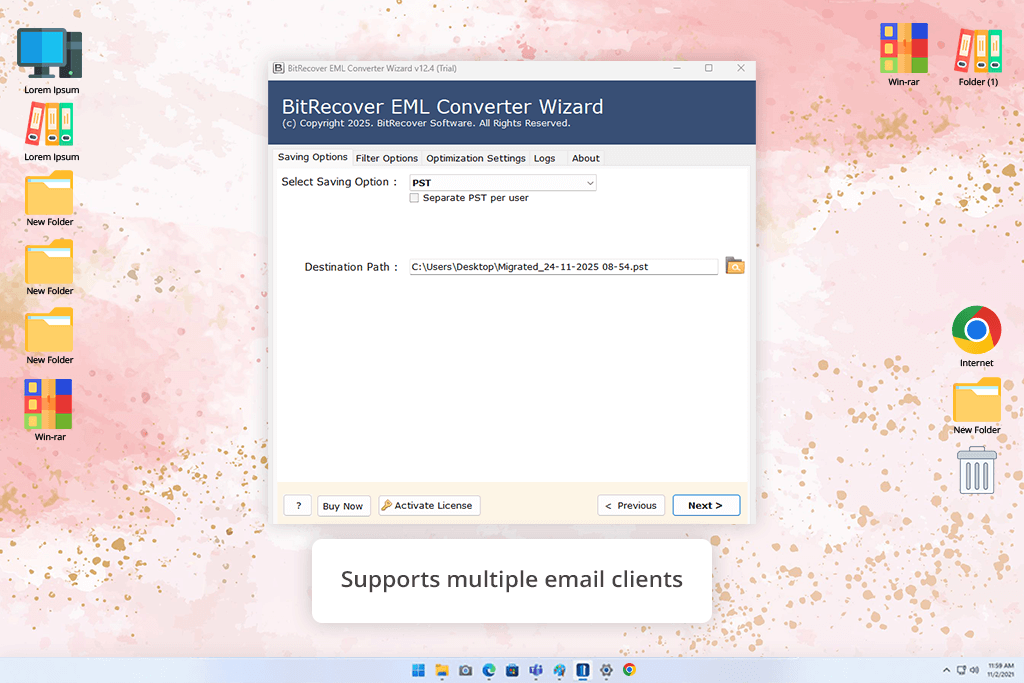Enable the Separate PST per user checkbox
Screen dimensions: 1024x683
coord(414,198)
